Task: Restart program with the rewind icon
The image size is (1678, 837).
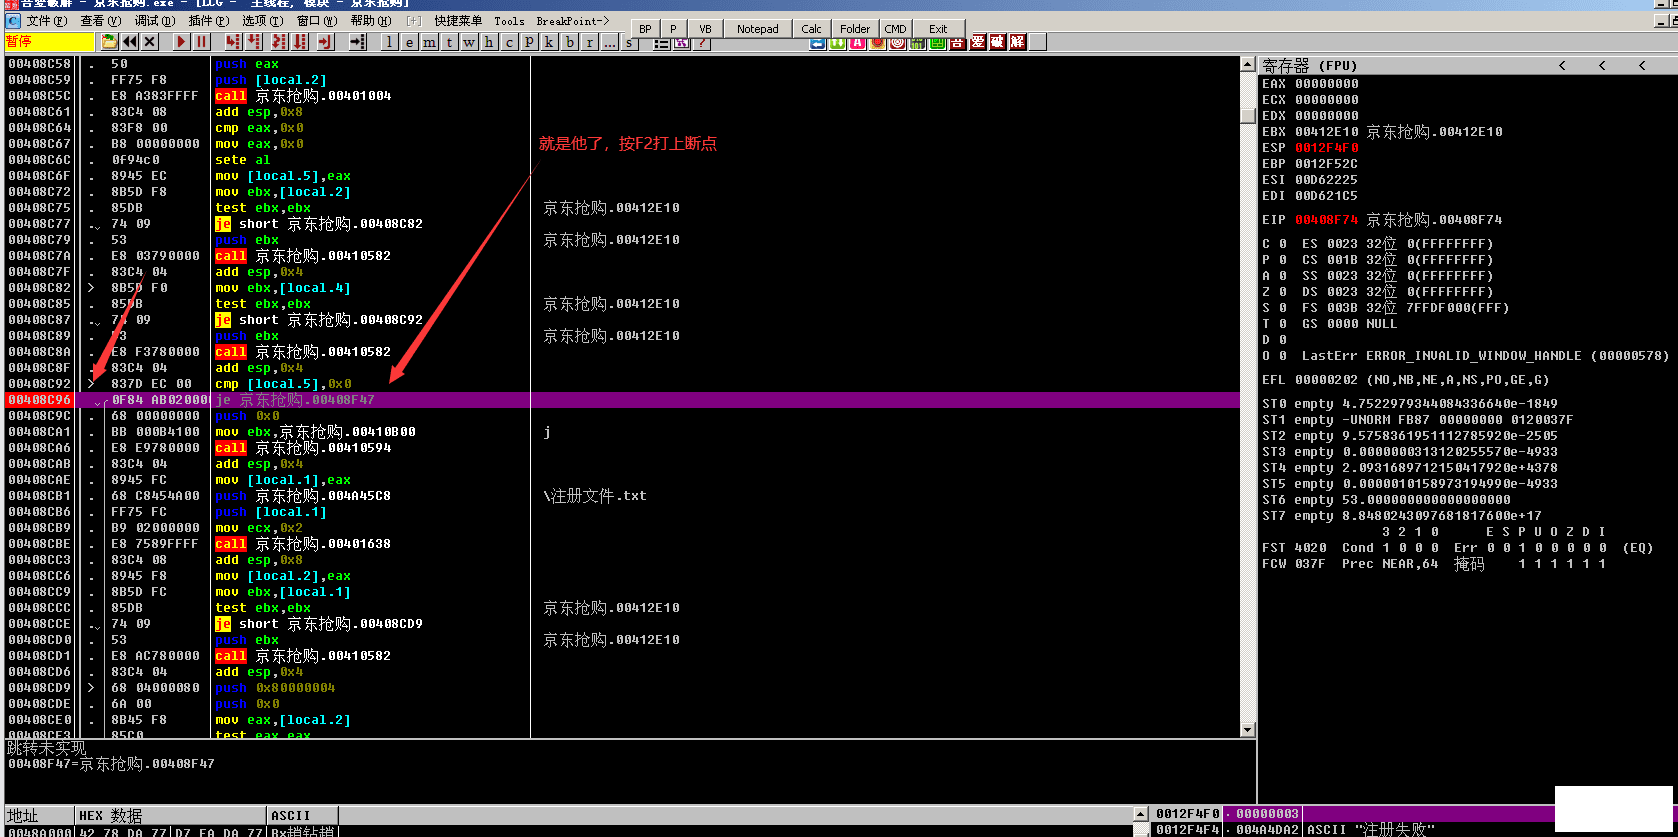Action: click(x=130, y=42)
